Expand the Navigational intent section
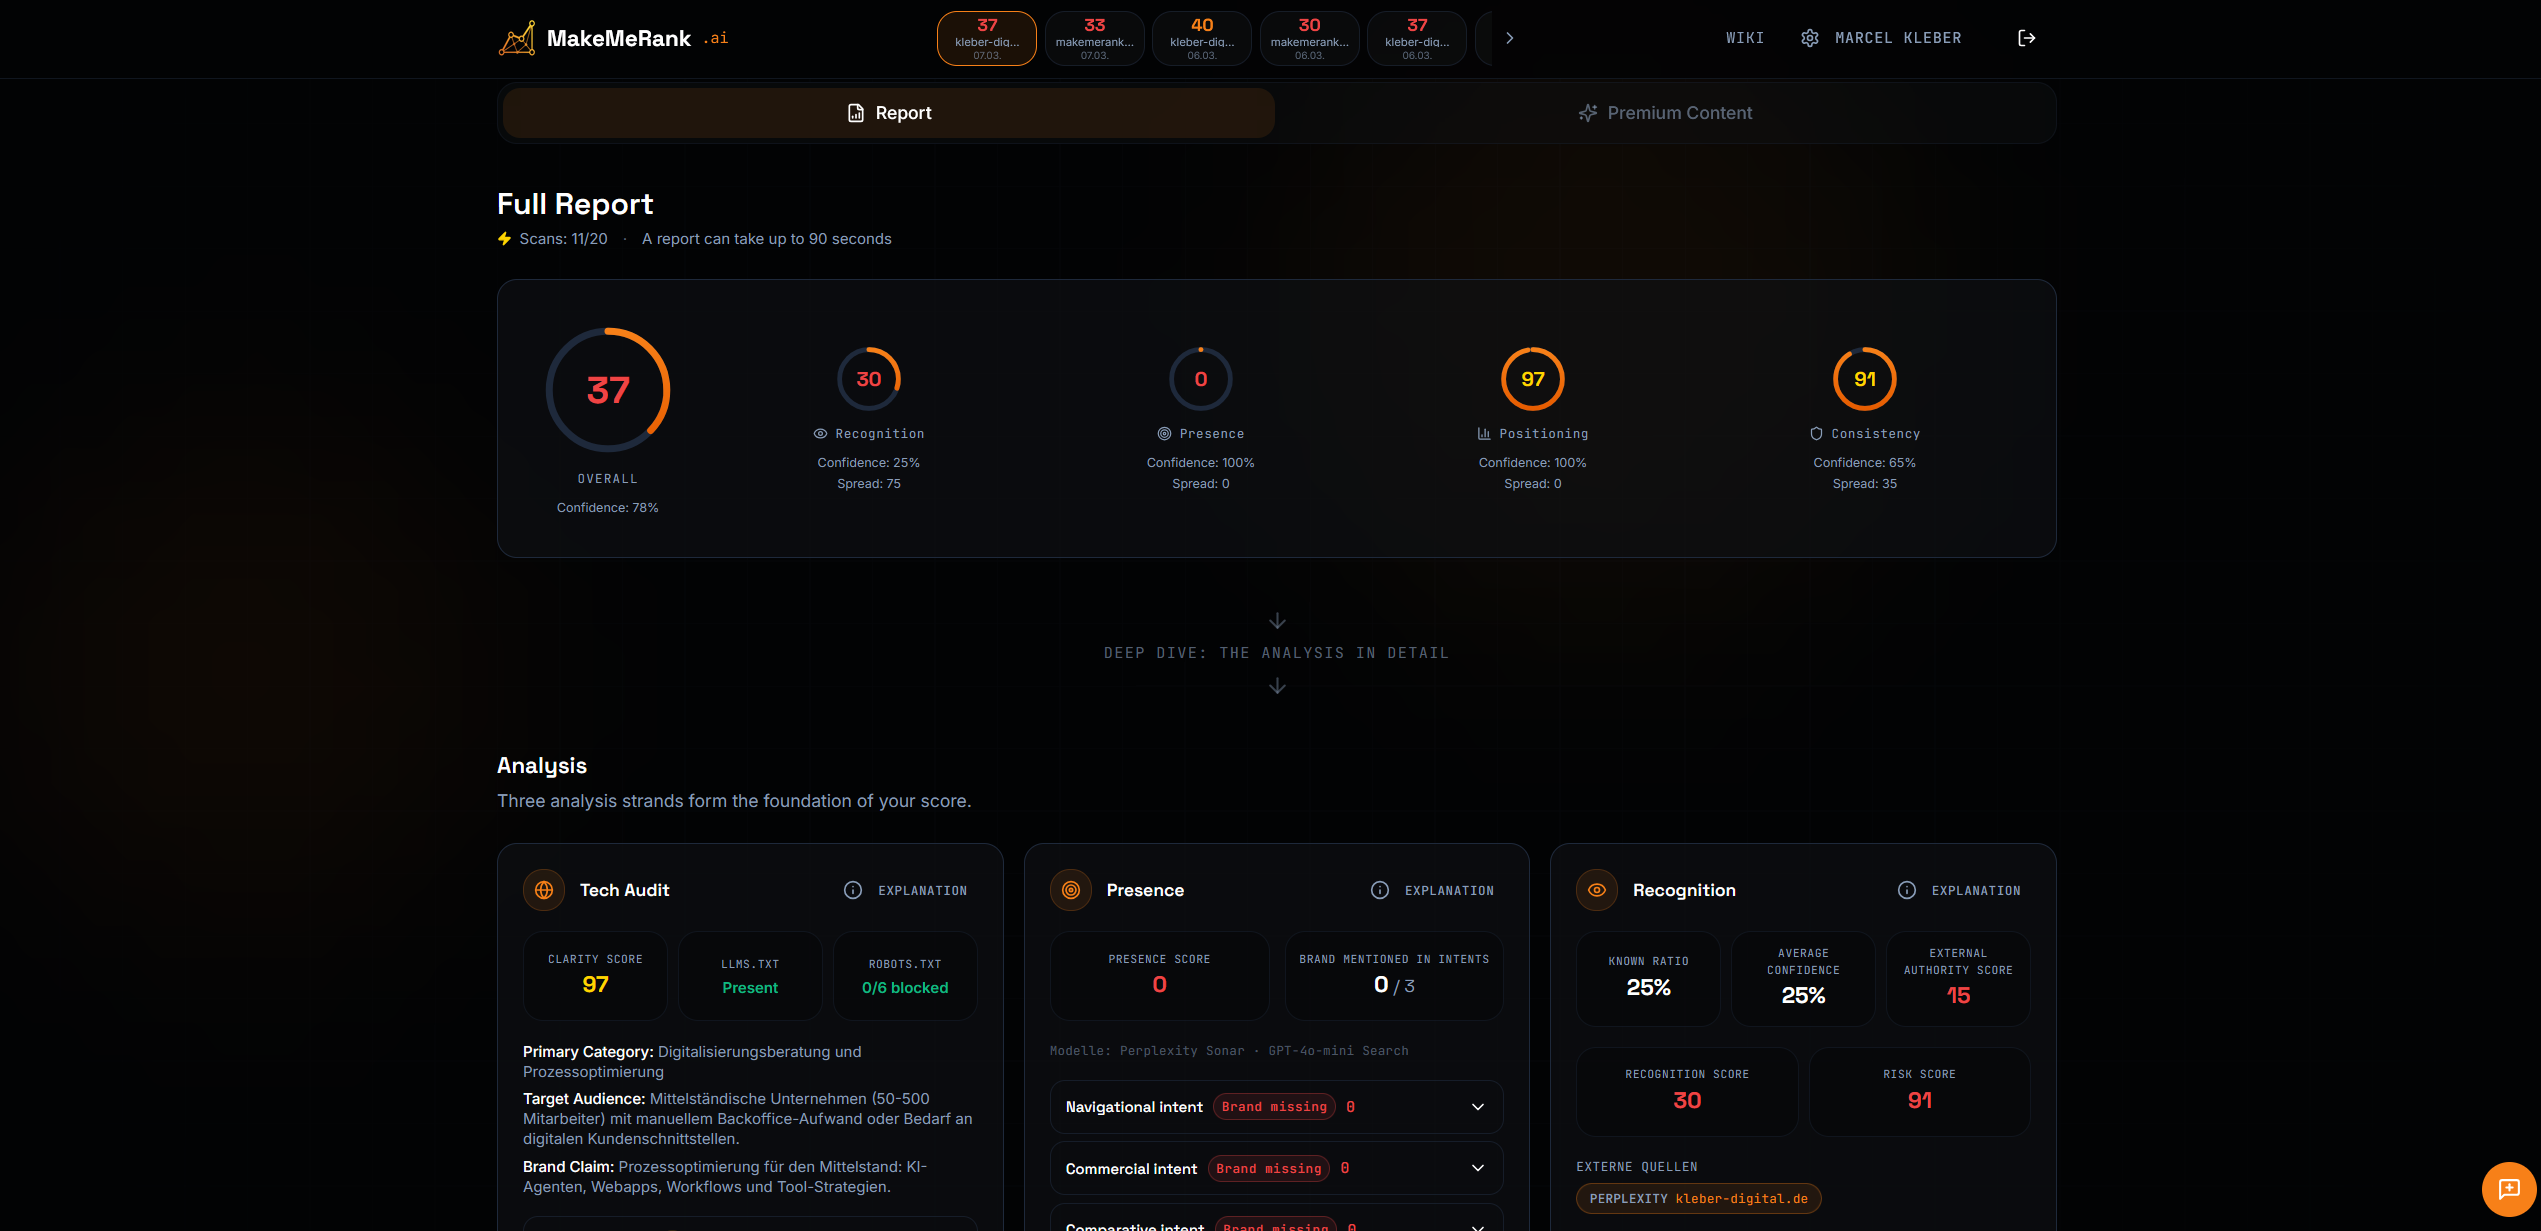Image resolution: width=2541 pixels, height=1231 pixels. click(x=1477, y=1106)
